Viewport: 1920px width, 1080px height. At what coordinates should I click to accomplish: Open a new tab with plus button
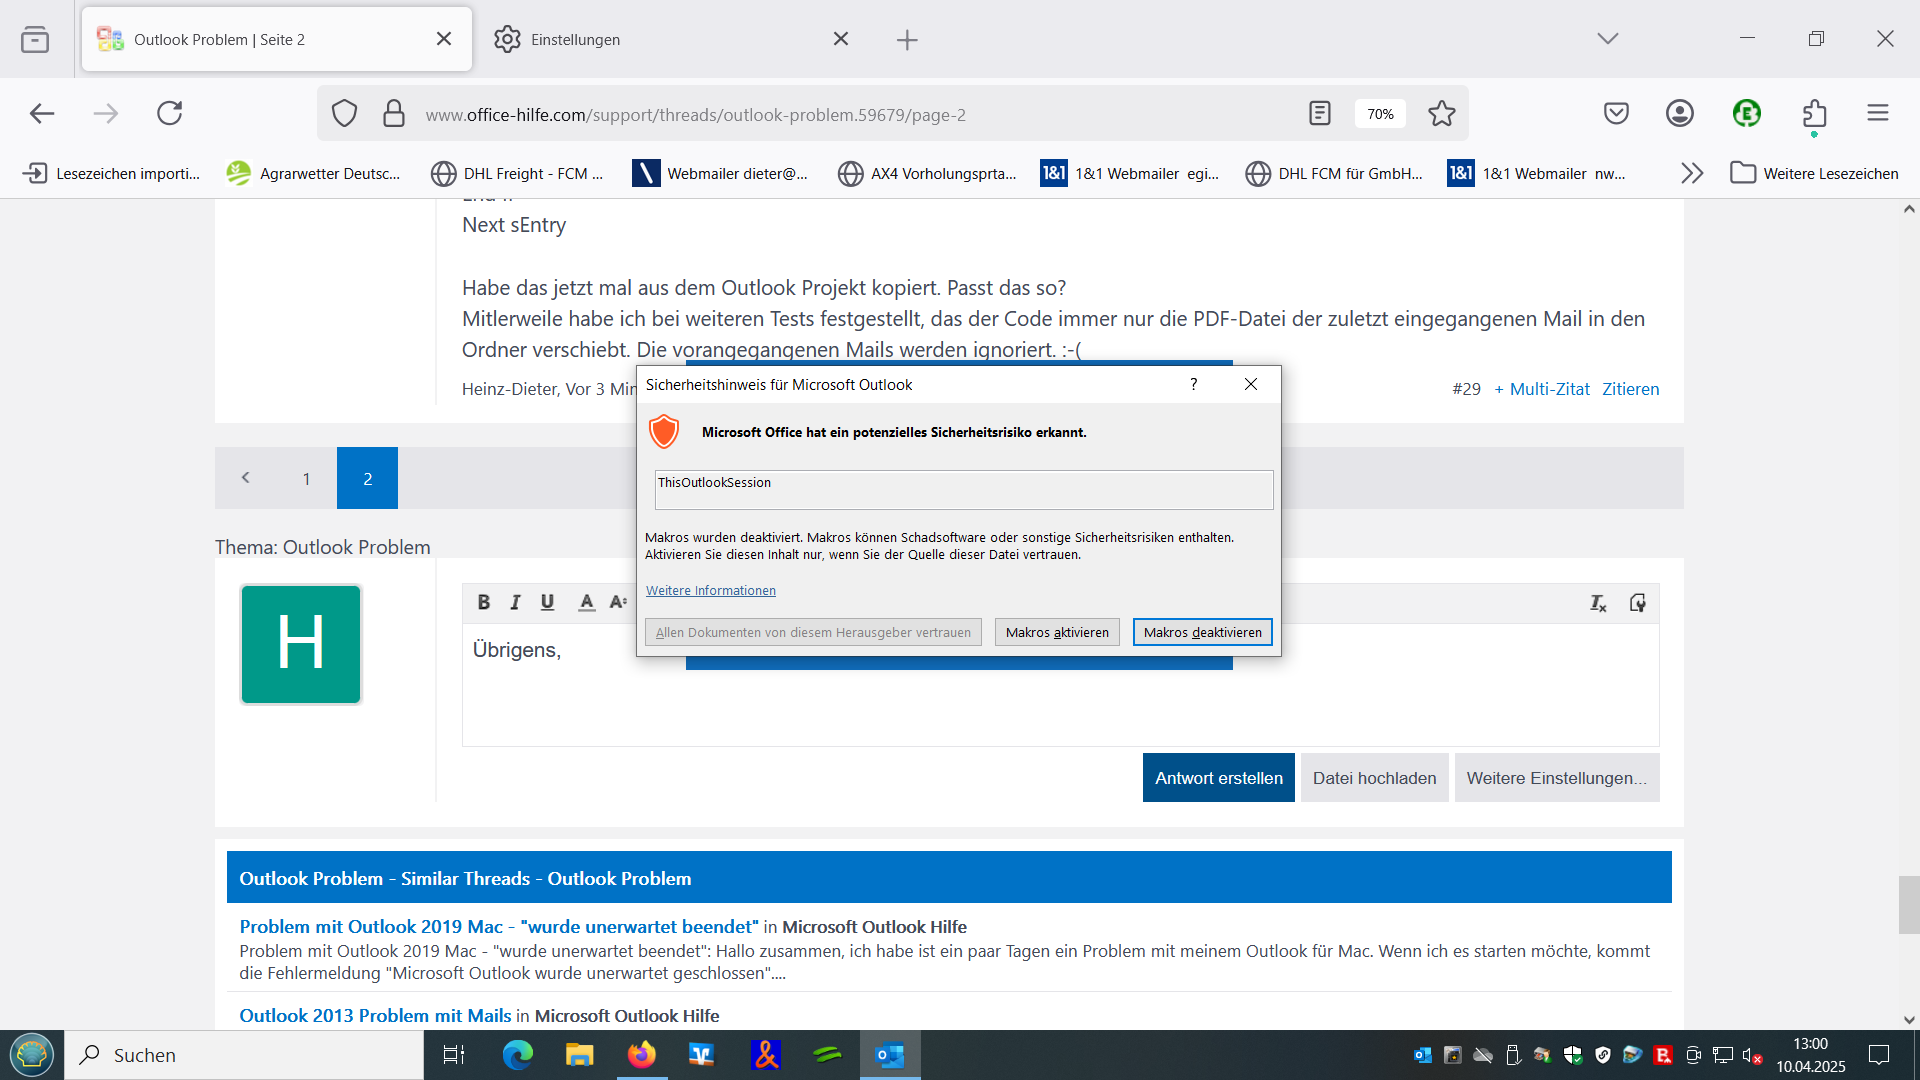[x=907, y=40]
